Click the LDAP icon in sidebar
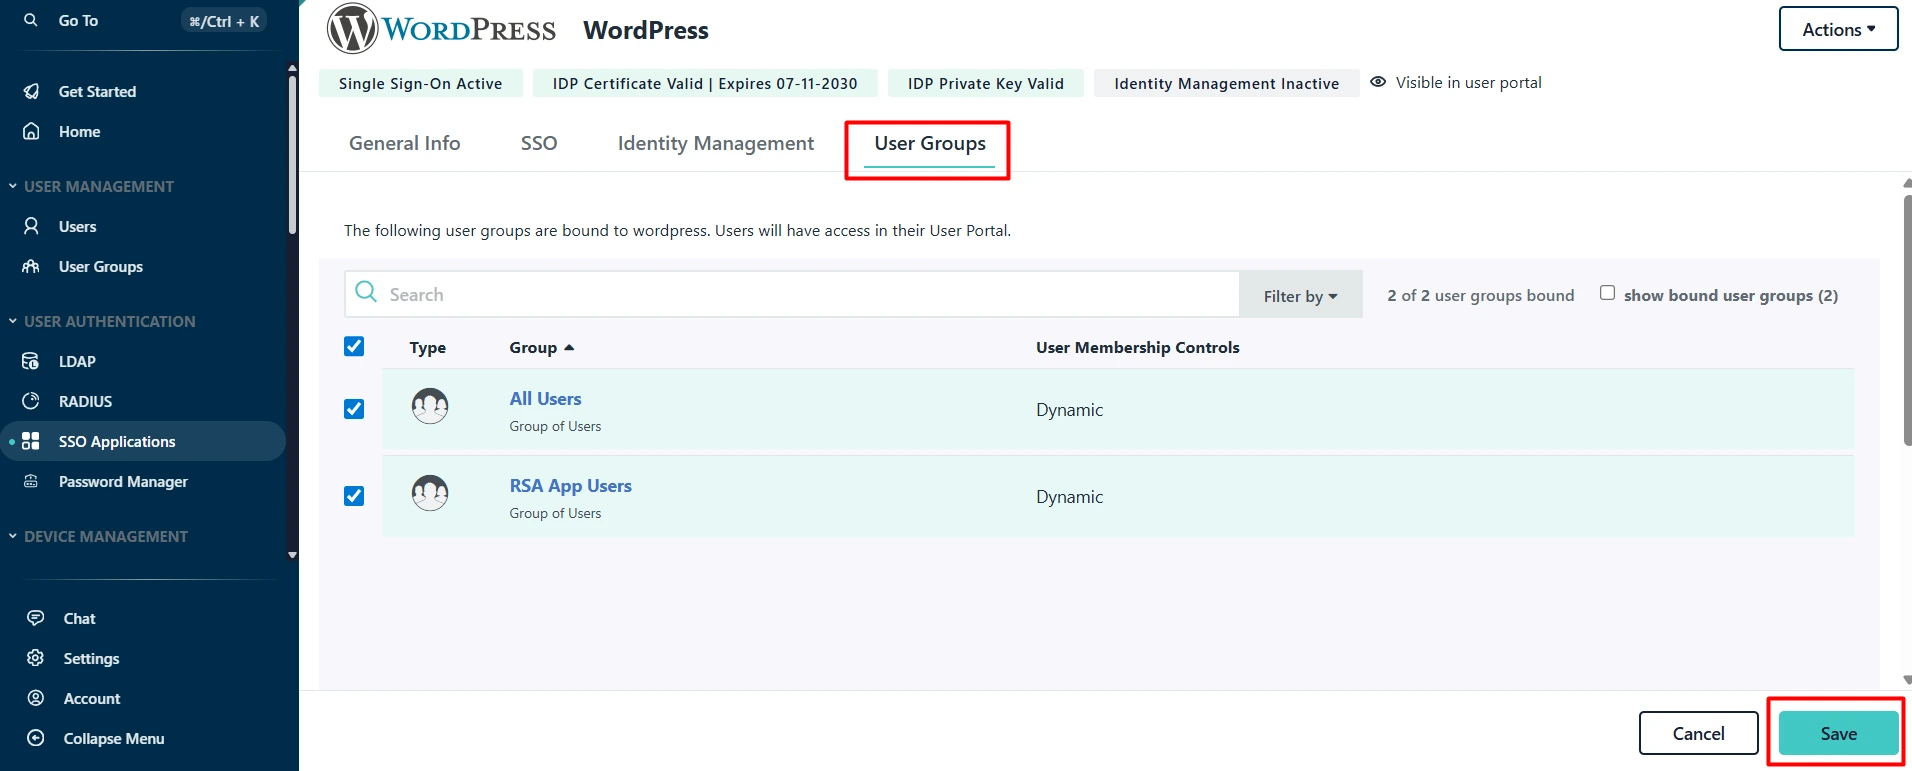The width and height of the screenshot is (1912, 771). click(x=32, y=361)
